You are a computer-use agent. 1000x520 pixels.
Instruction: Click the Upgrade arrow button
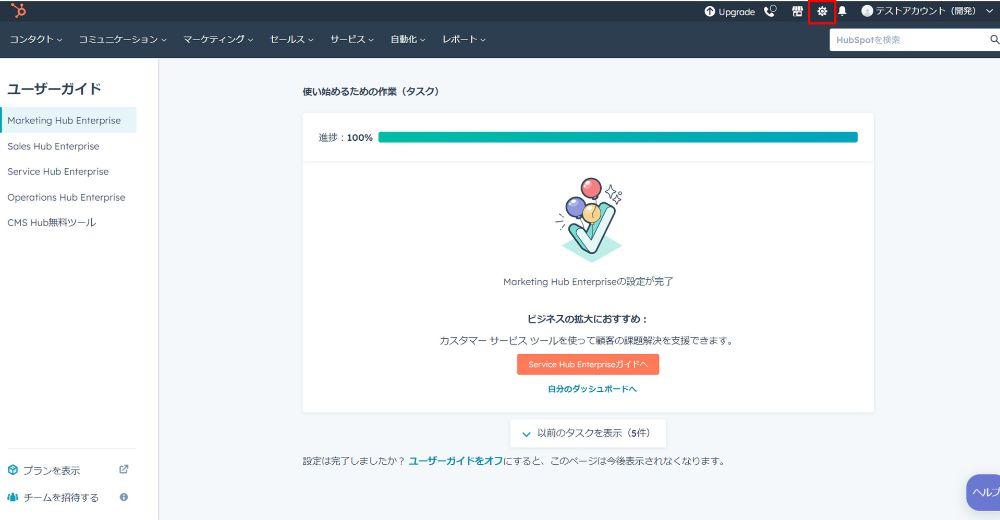click(x=730, y=11)
